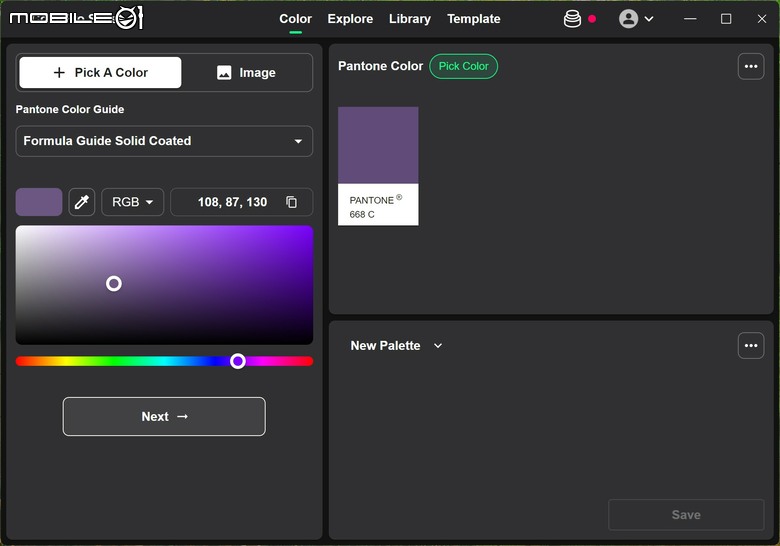Switch to the Explore tab
780x546 pixels.
(x=350, y=19)
